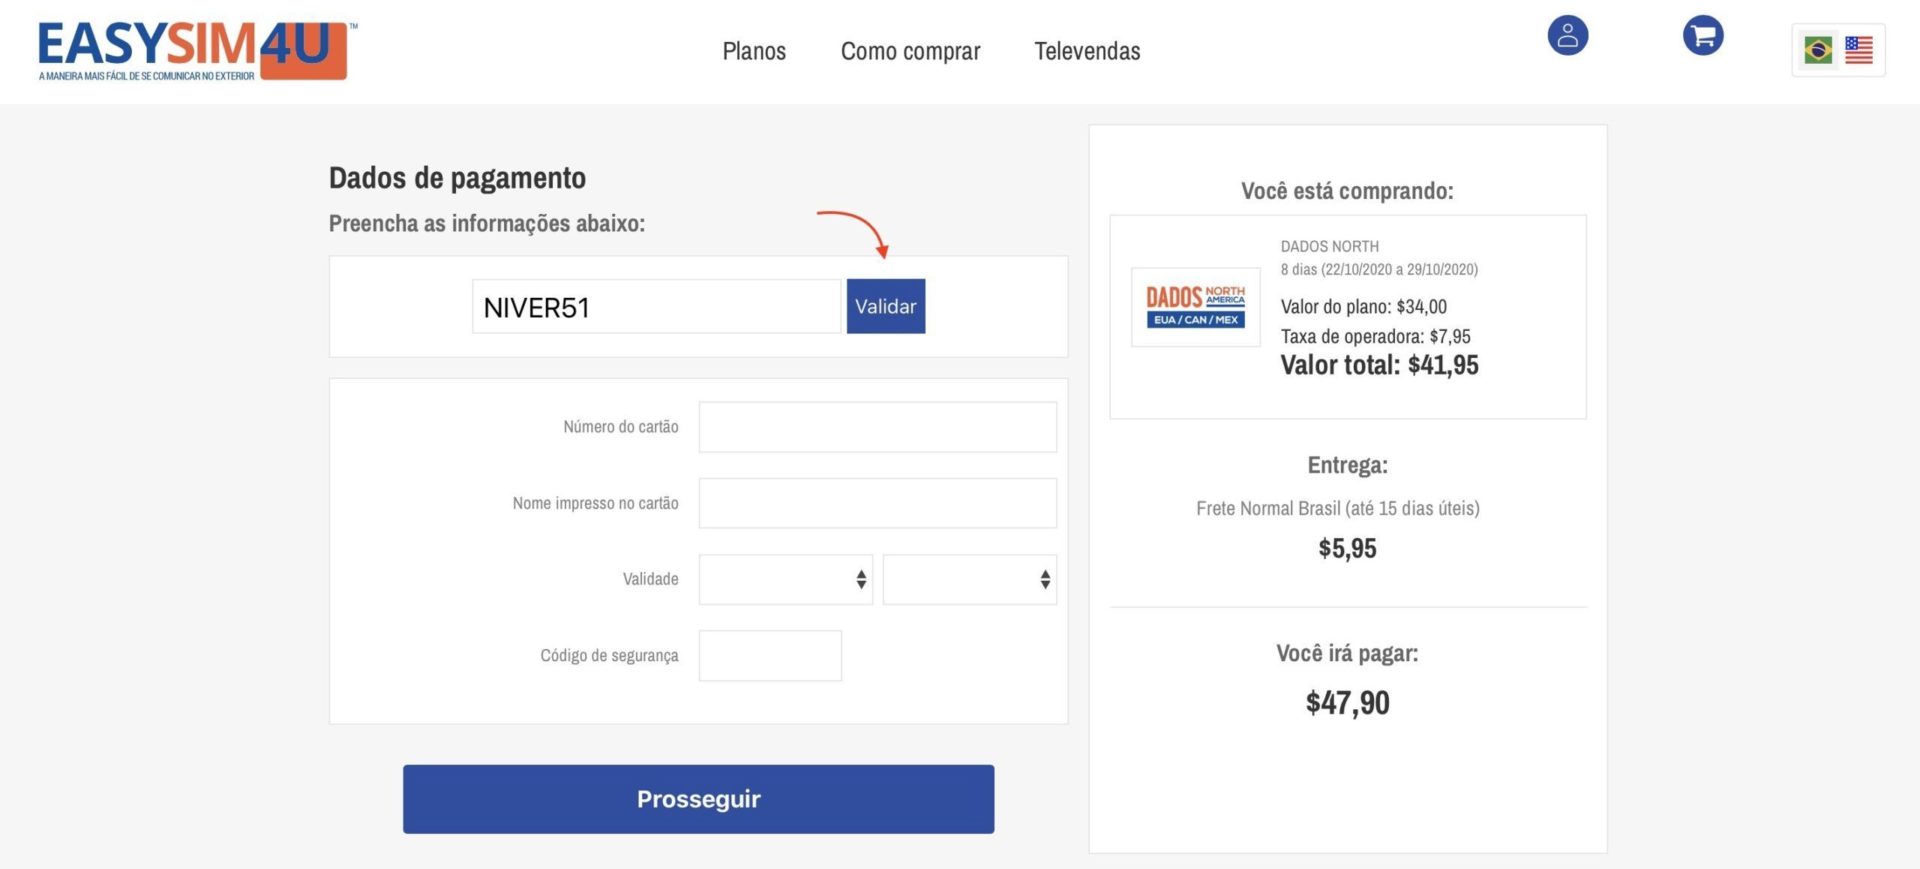Click the Número do cartão field
The width and height of the screenshot is (1920, 869).
877,427
